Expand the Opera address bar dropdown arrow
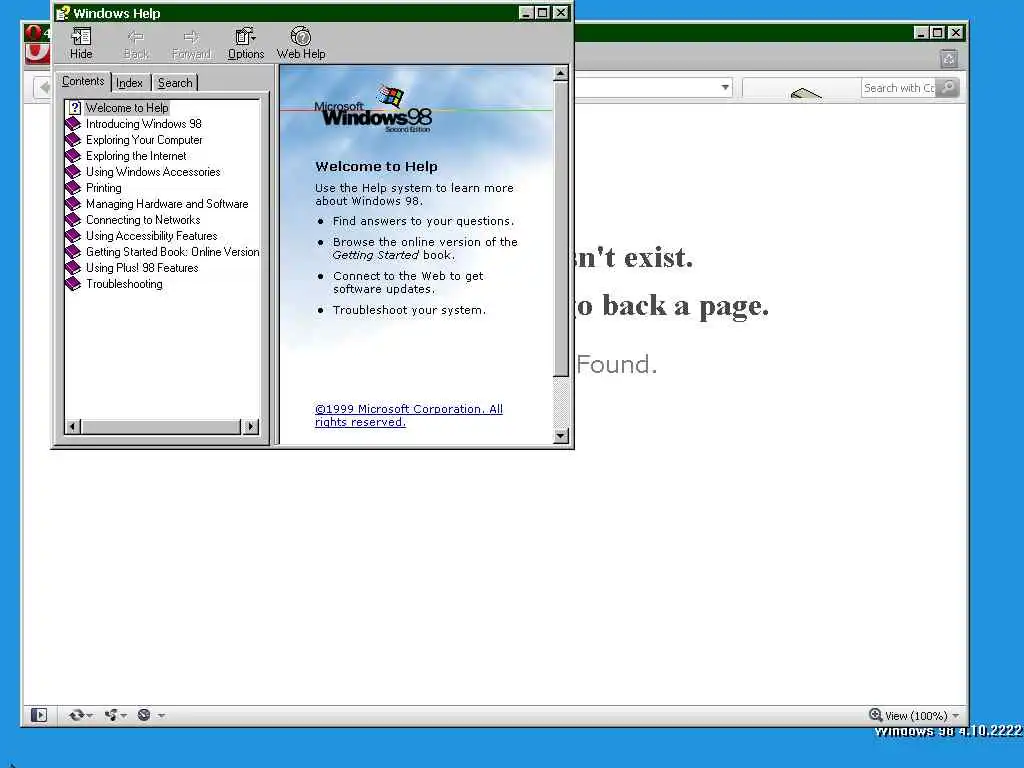Screen dimensions: 1024x768 [x=724, y=88]
